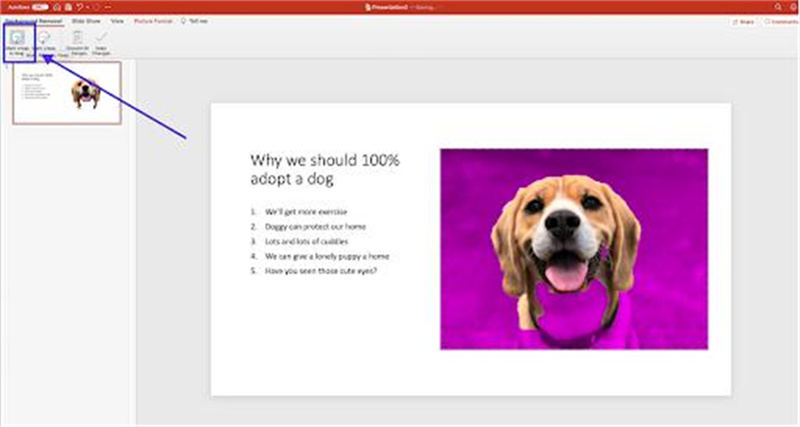Click 'Have you seen those cute eyes?' line
Viewport: 800px width, 427px height.
321,271
